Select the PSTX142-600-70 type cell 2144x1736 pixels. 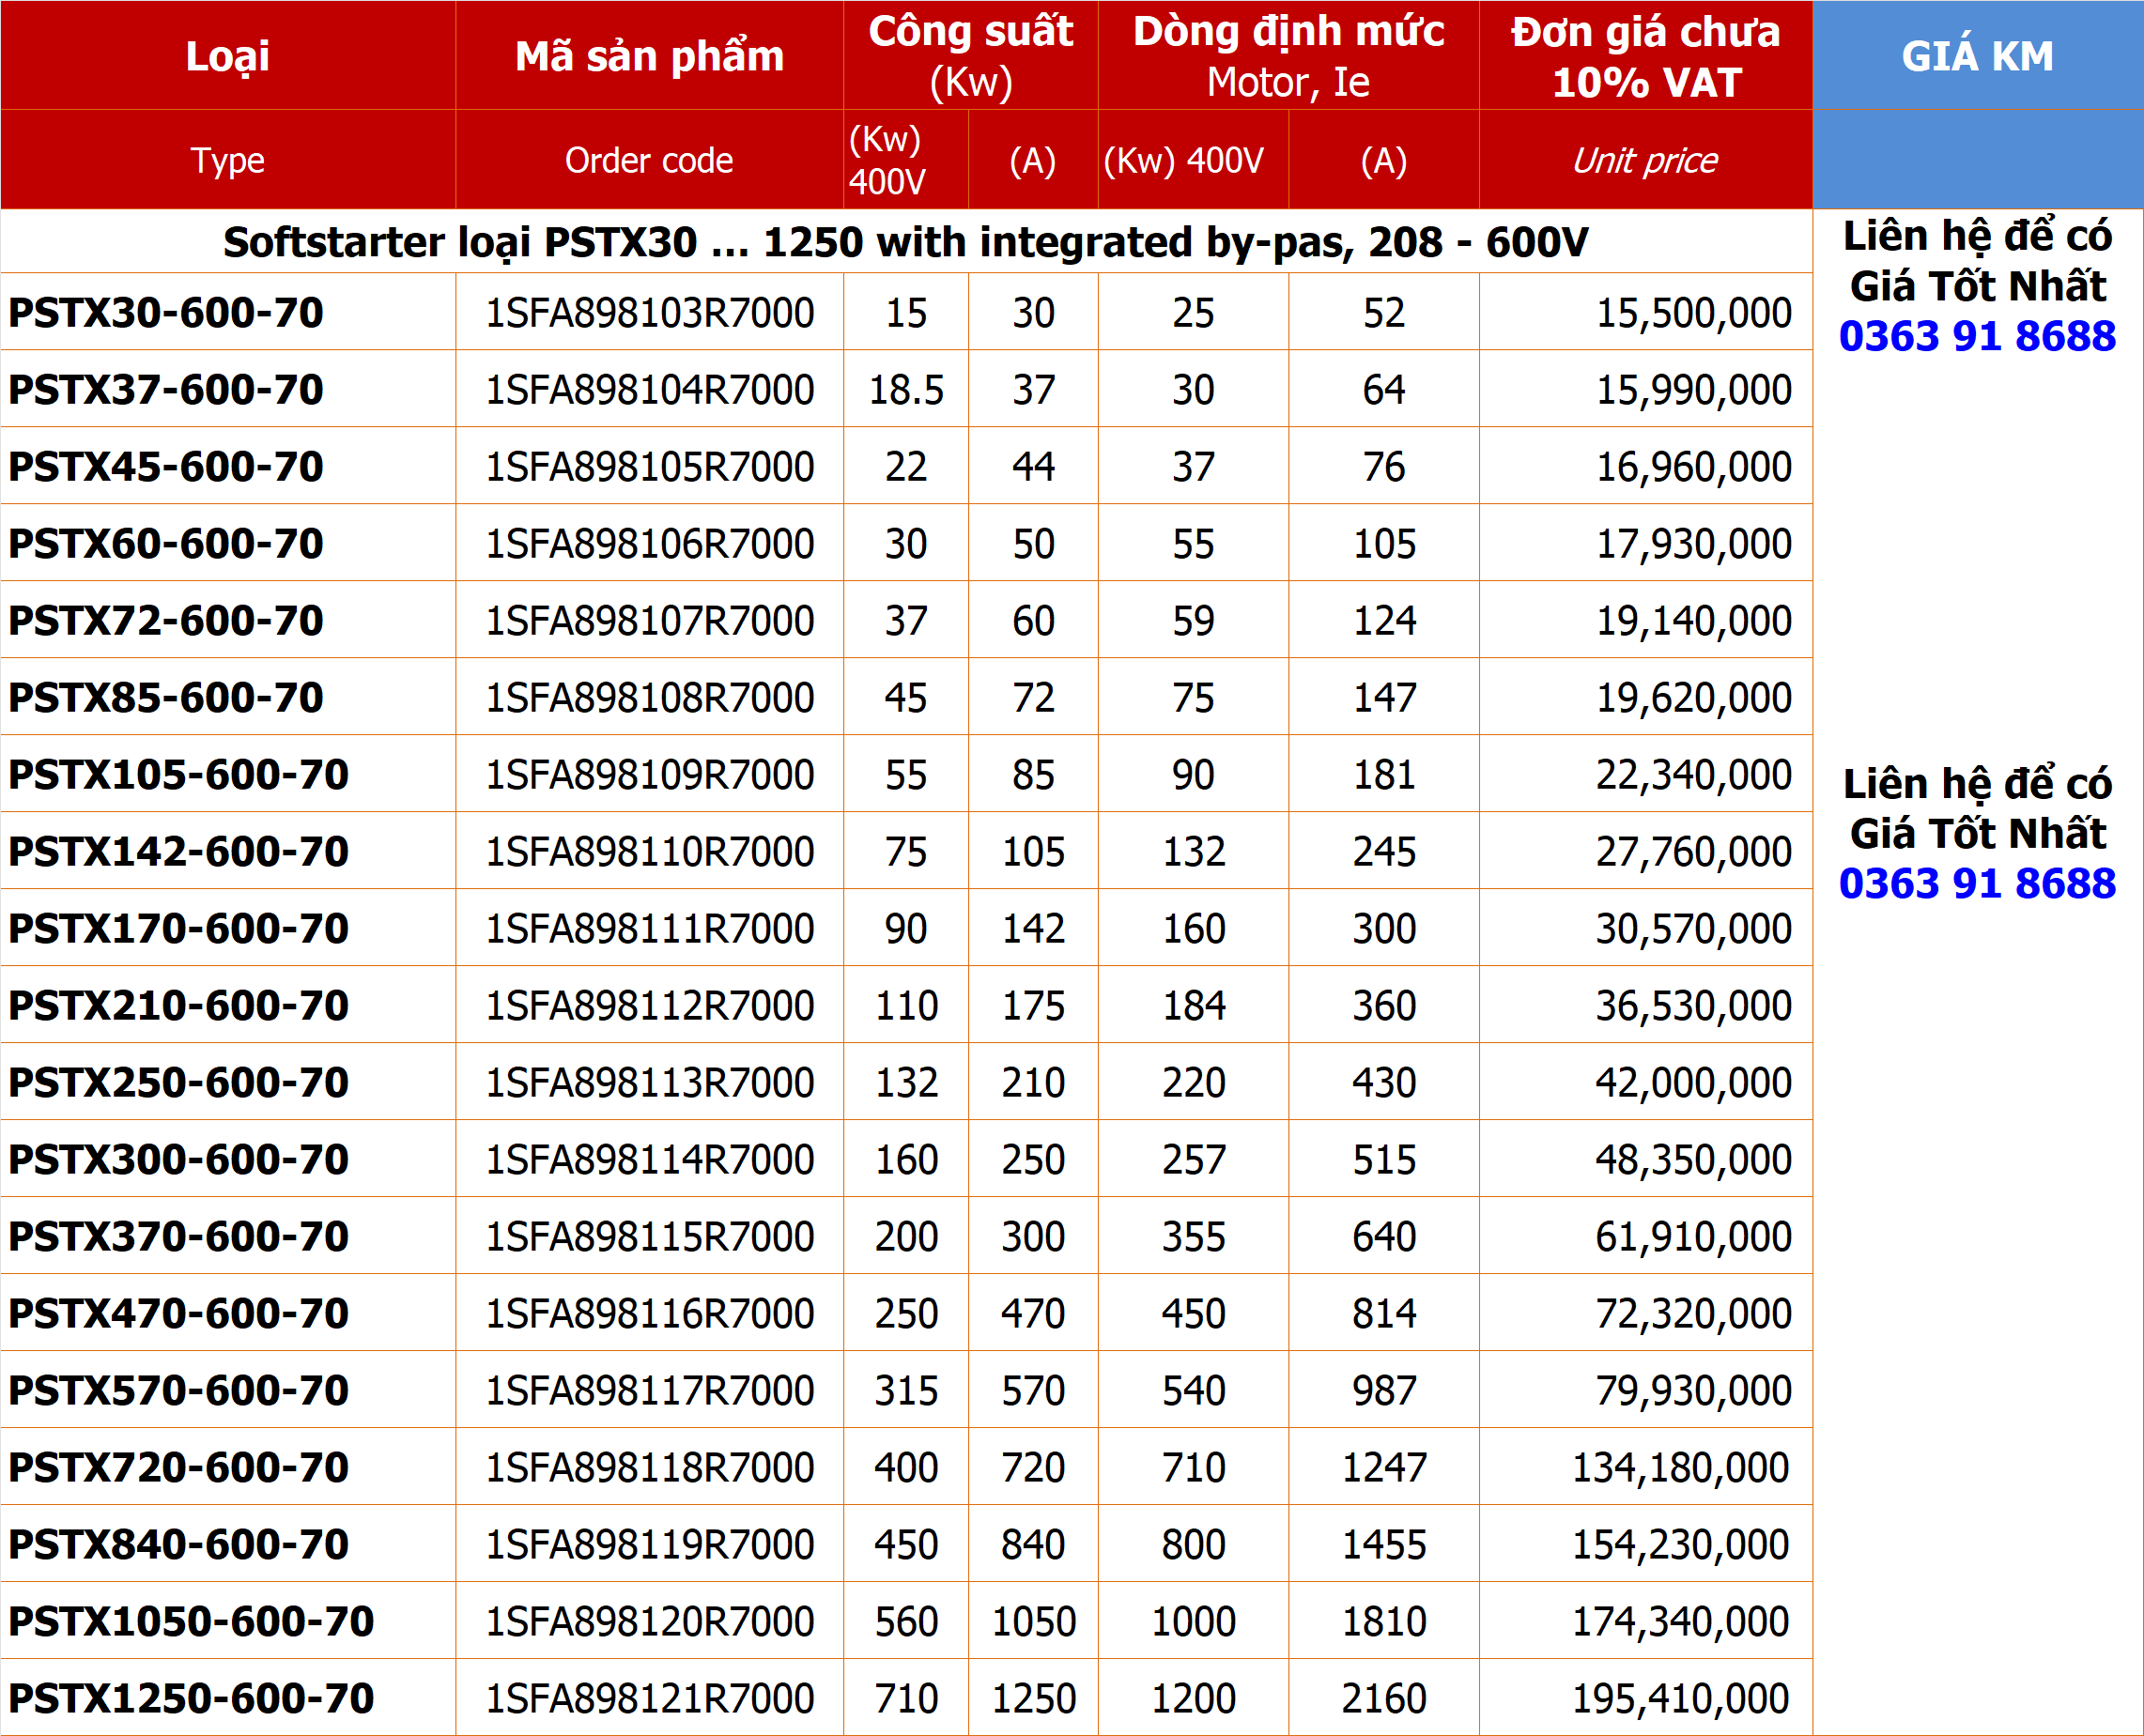(227, 851)
